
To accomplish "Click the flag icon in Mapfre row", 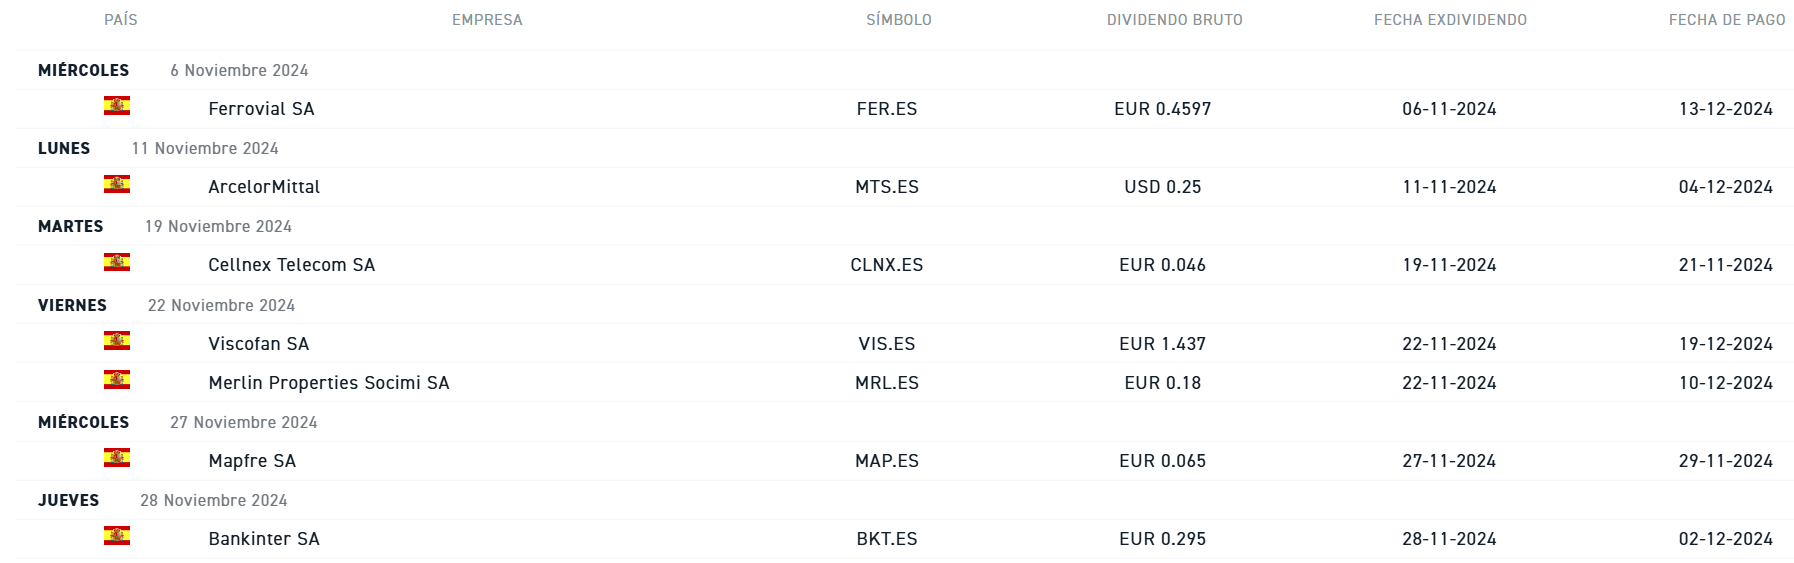I will pos(117,458).
